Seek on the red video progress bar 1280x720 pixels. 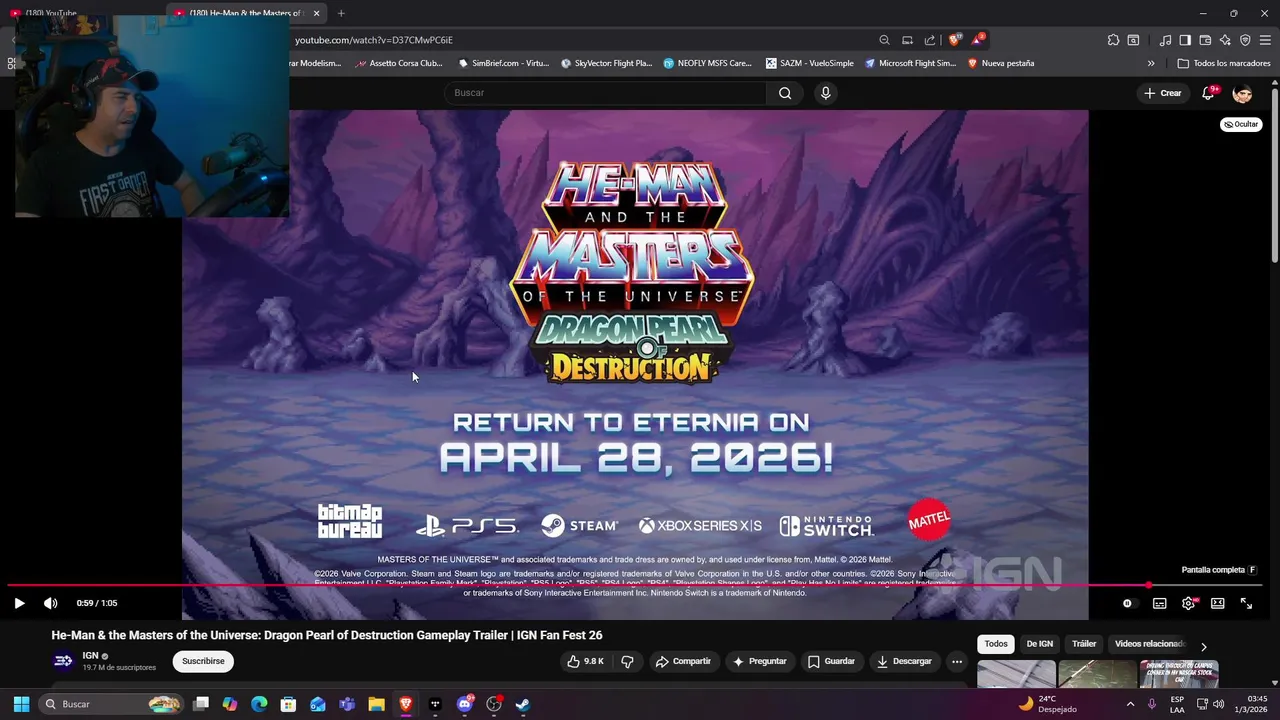click(636, 585)
